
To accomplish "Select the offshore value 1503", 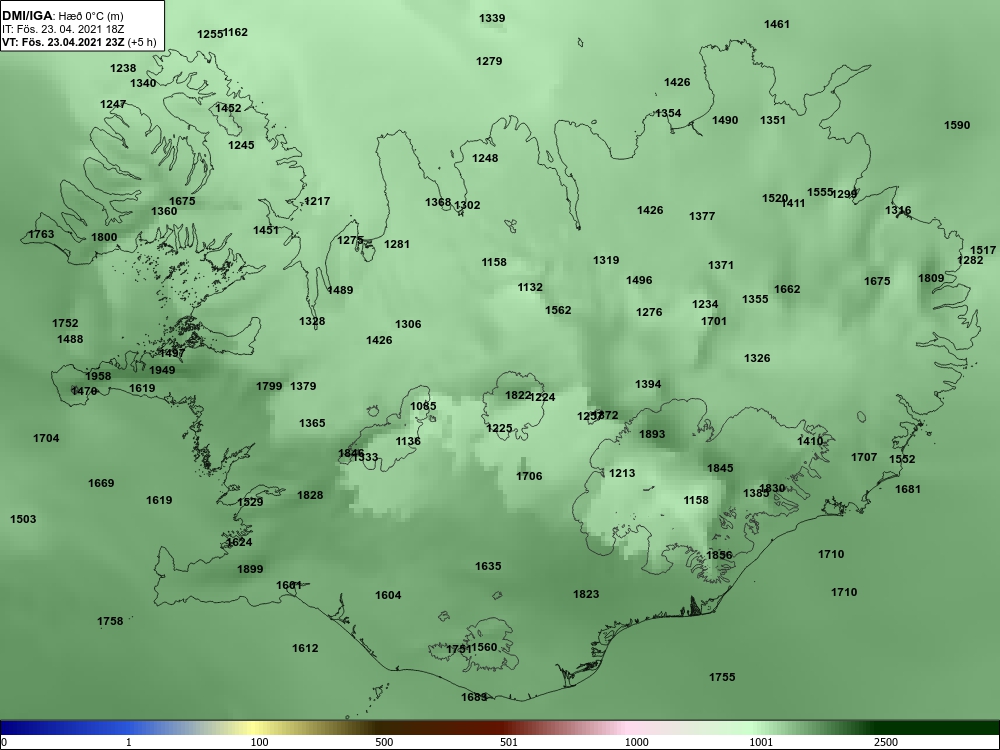I will tap(23, 520).
